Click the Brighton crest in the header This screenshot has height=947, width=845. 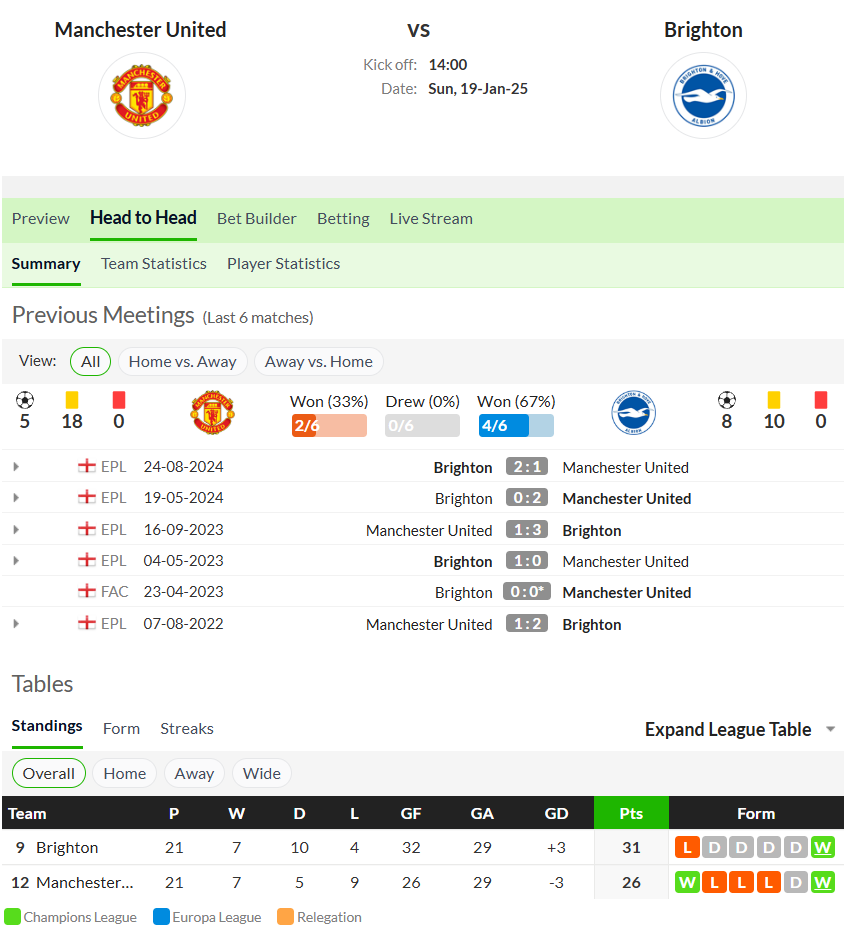(703, 95)
